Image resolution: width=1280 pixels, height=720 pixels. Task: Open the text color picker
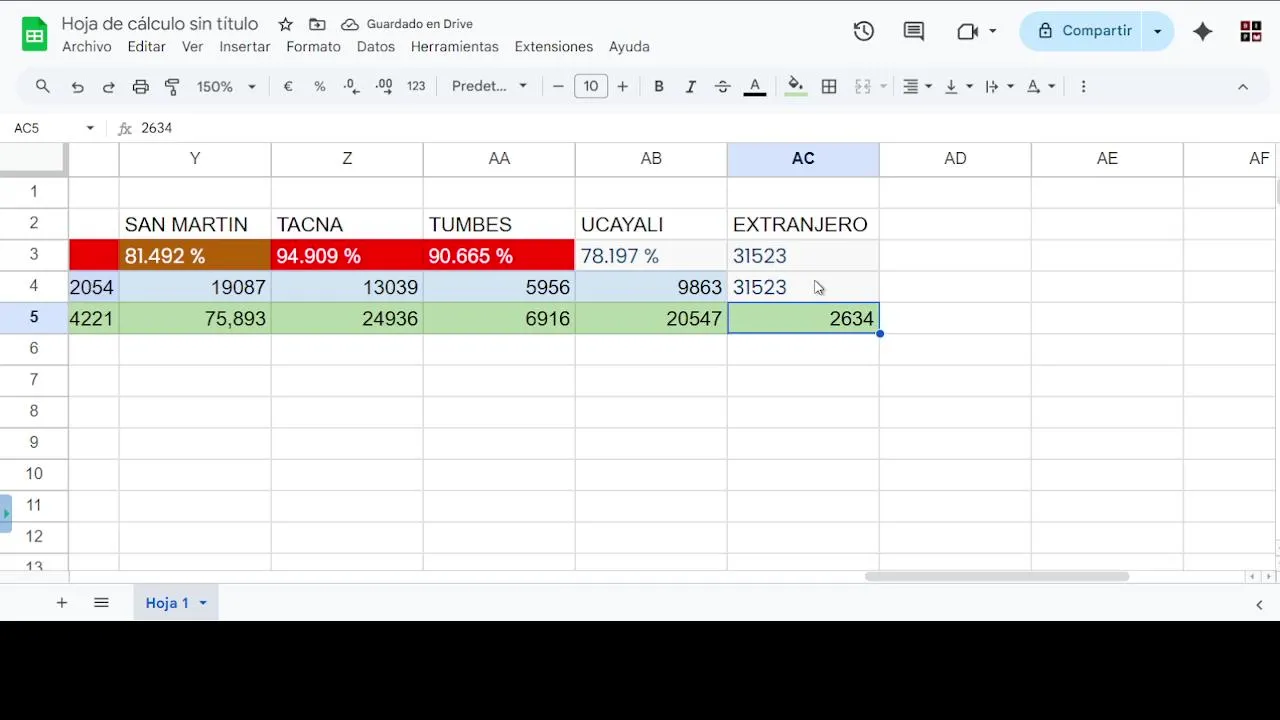coord(755,87)
